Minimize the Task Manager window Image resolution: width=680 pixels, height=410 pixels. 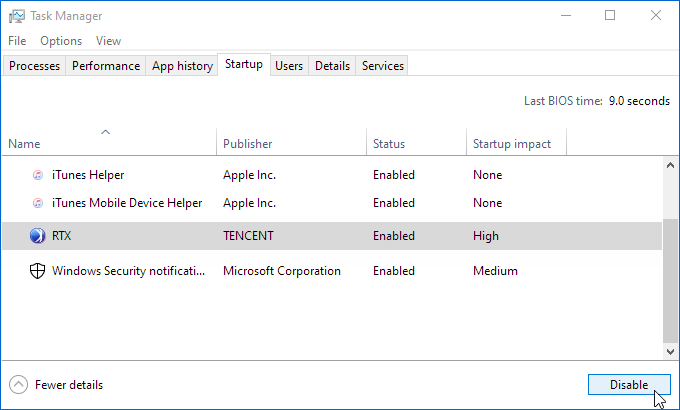pos(566,16)
